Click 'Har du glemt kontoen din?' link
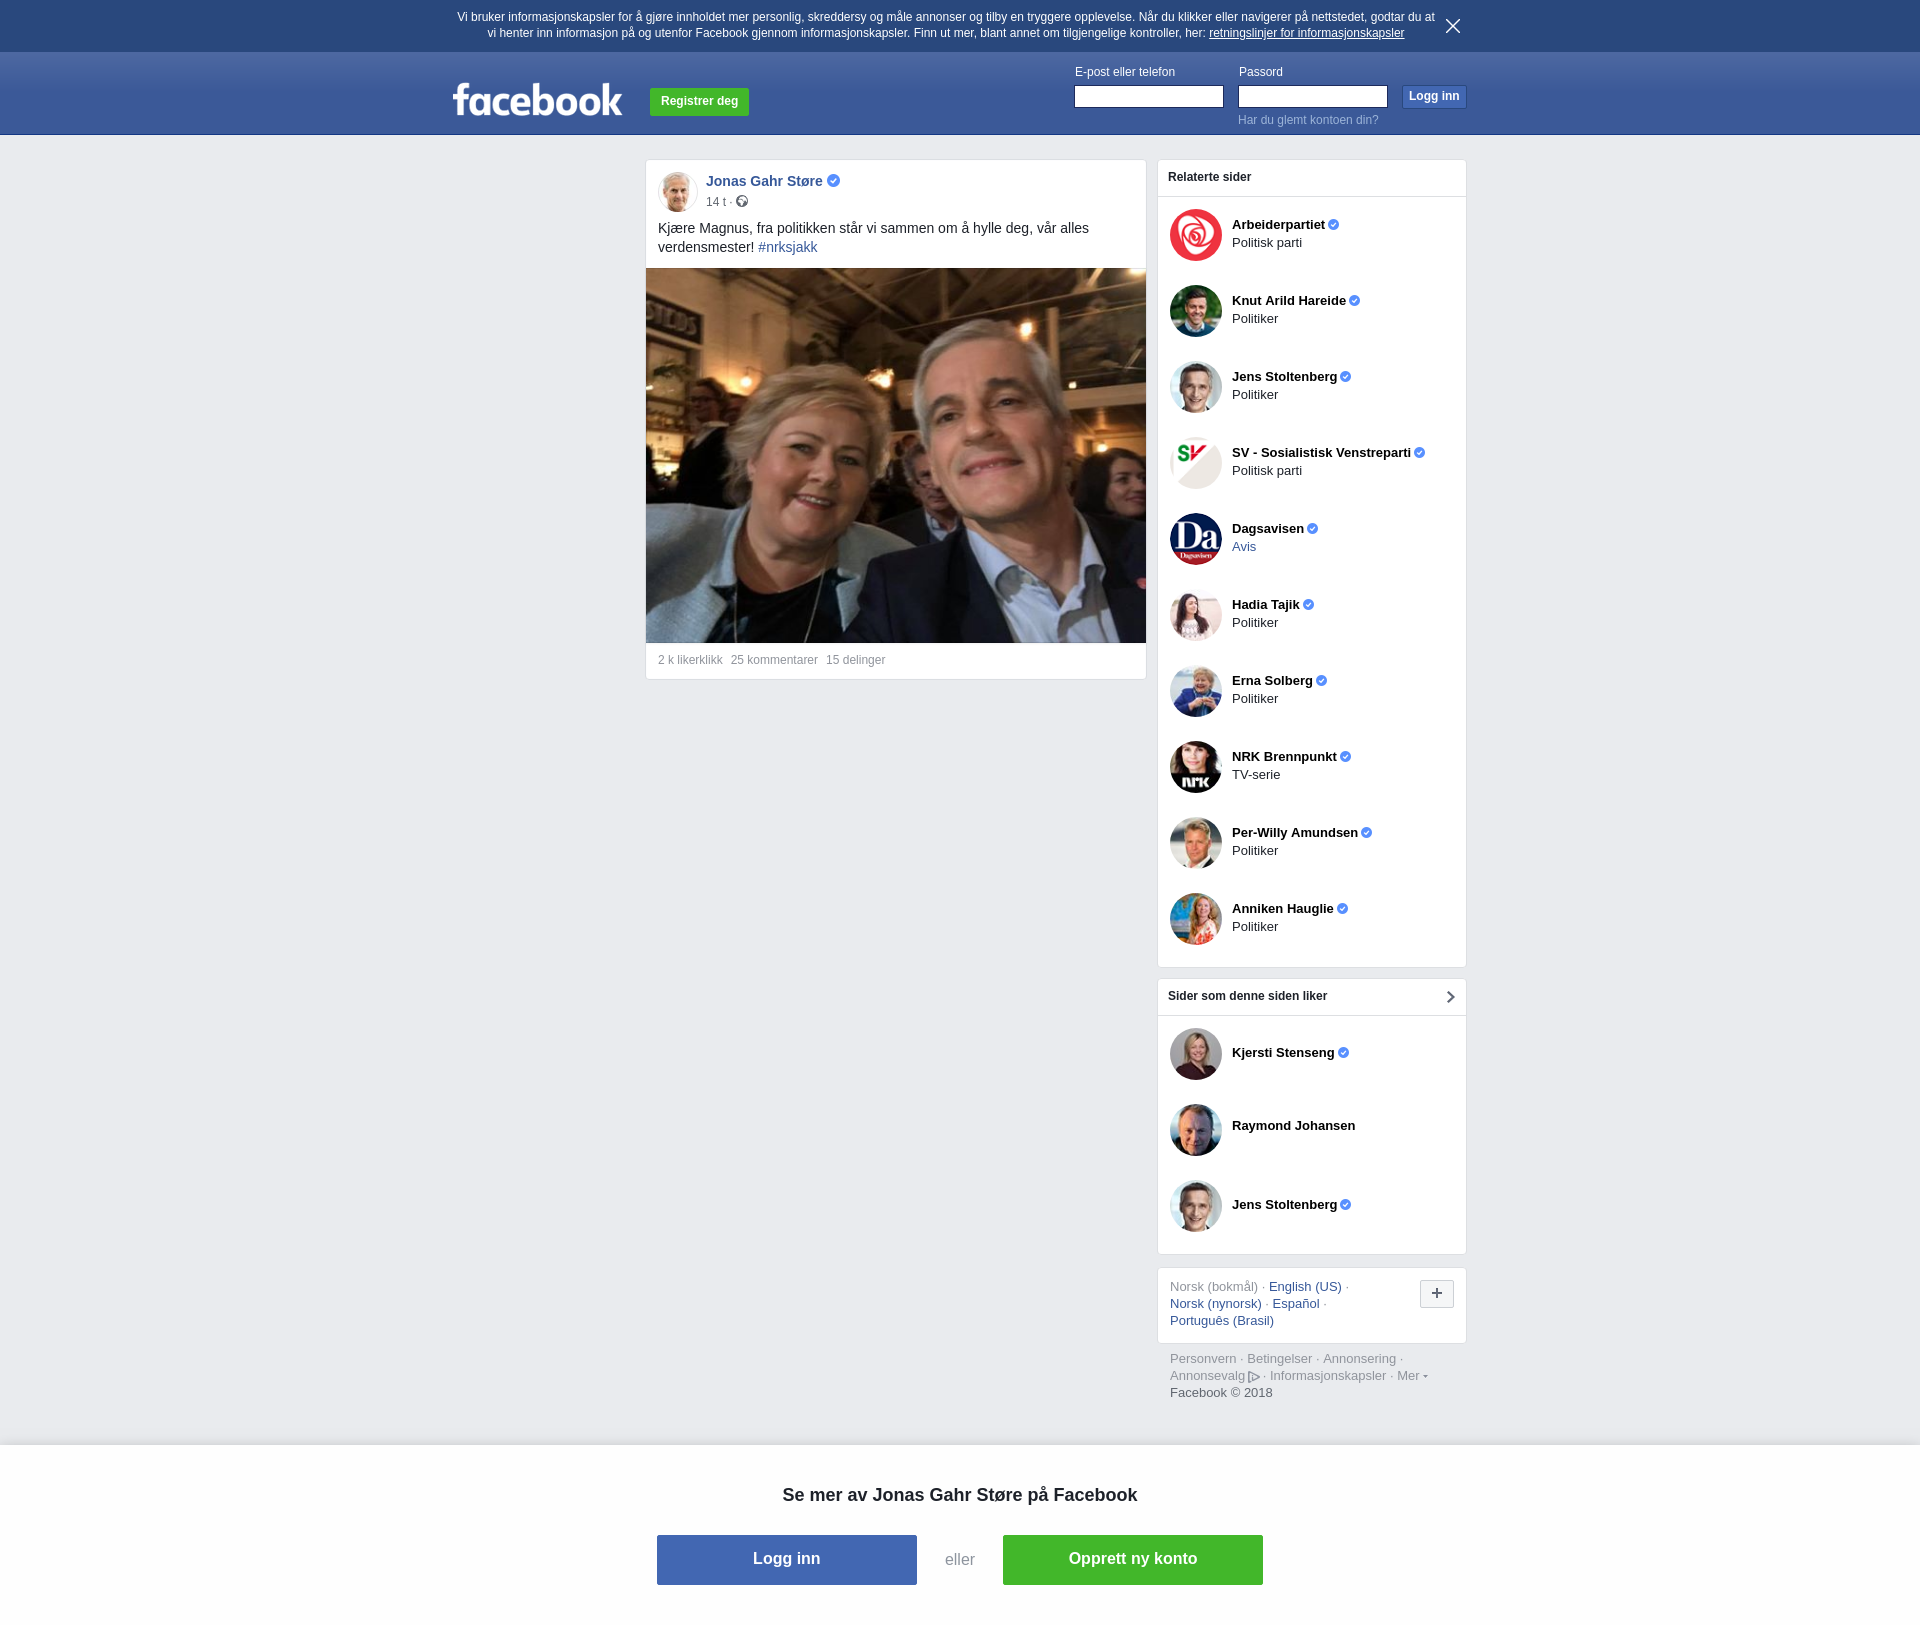 coord(1307,120)
